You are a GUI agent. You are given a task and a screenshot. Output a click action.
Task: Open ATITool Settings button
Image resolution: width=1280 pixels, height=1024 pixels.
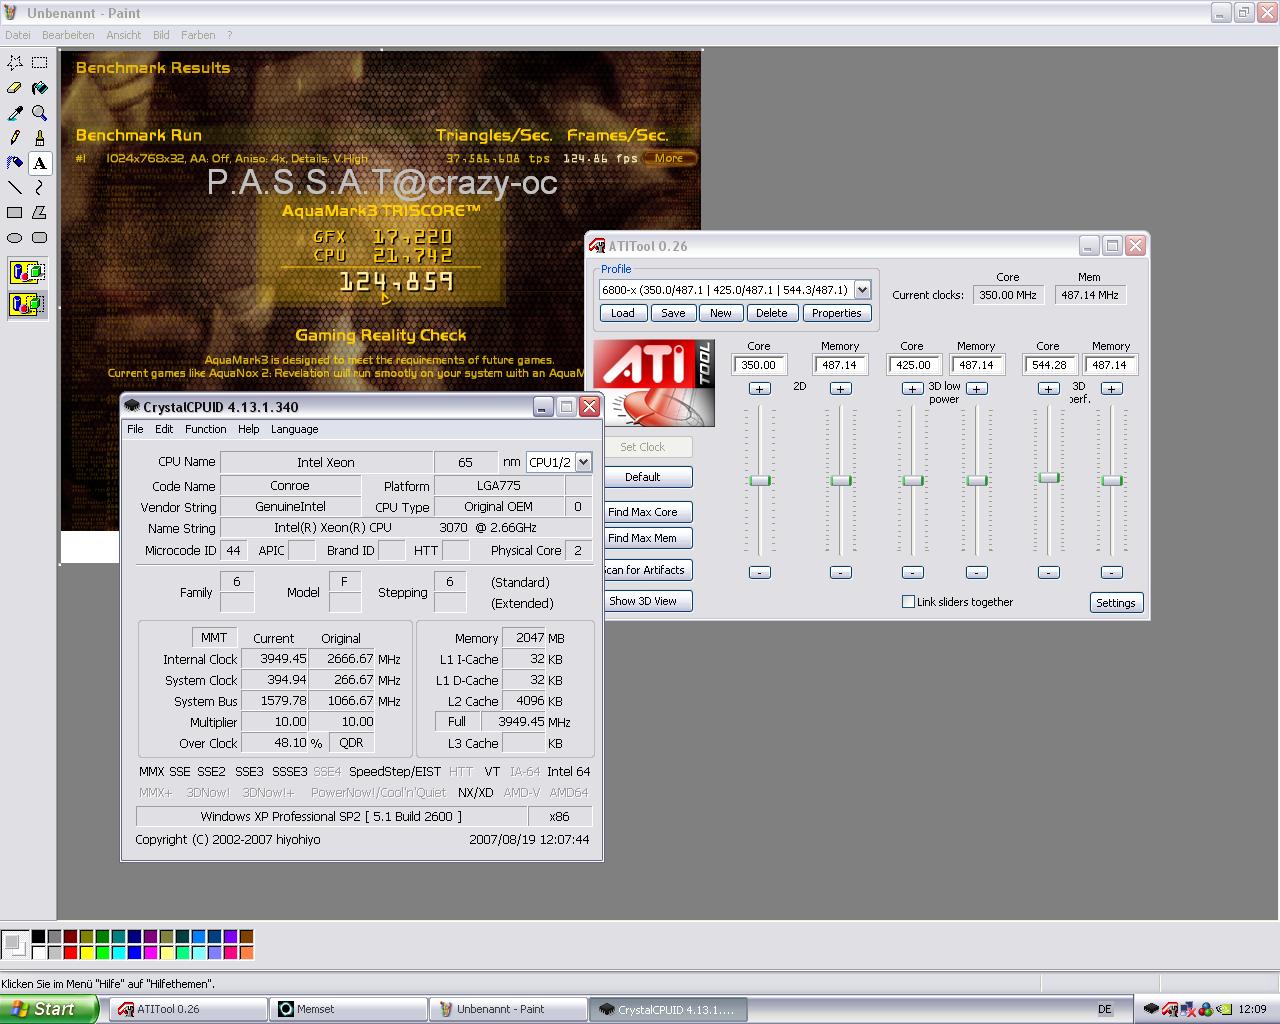tap(1116, 603)
